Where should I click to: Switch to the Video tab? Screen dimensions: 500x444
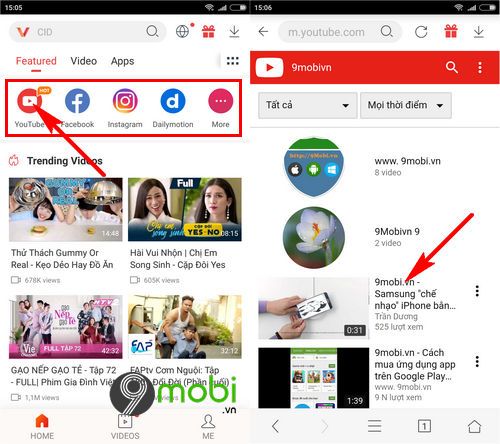(x=84, y=61)
